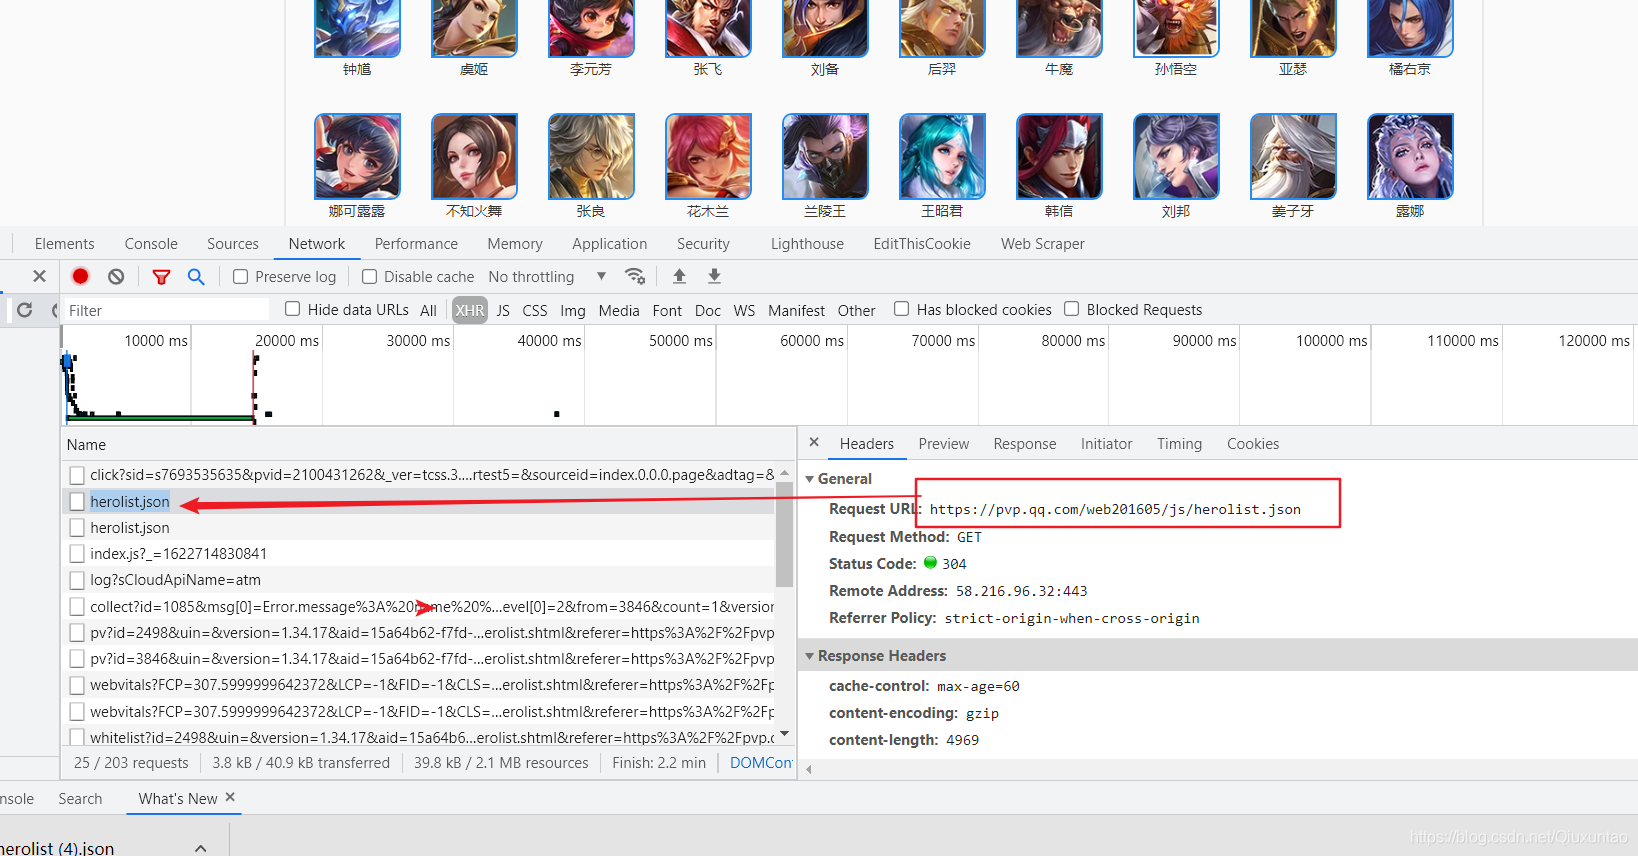Screen dimensions: 1638x856
Task: Check Has blocked cookies
Action: pos(902,309)
